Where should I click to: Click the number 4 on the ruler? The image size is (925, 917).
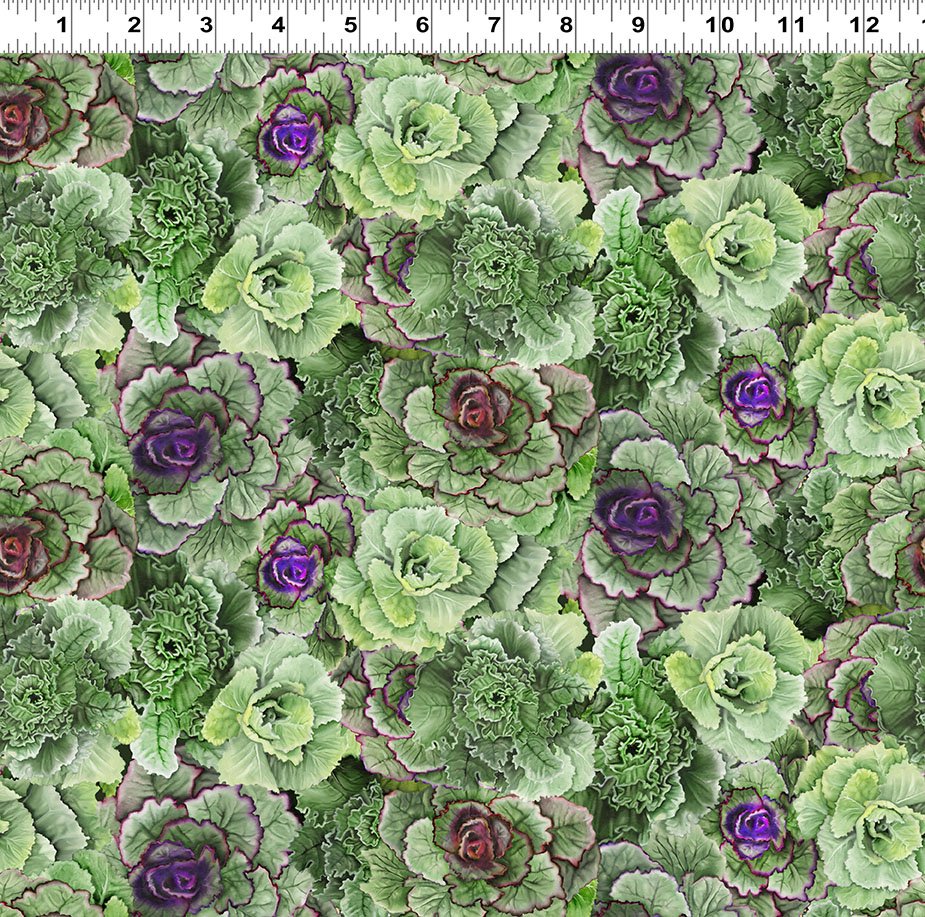coord(278,25)
